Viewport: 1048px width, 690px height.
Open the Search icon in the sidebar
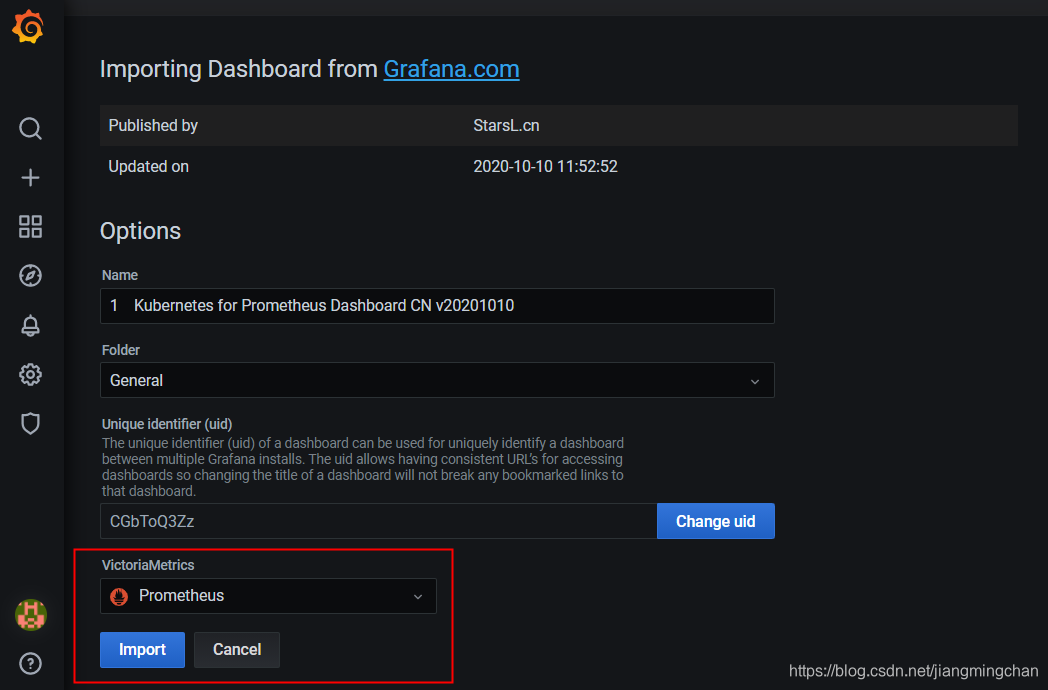pos(30,128)
